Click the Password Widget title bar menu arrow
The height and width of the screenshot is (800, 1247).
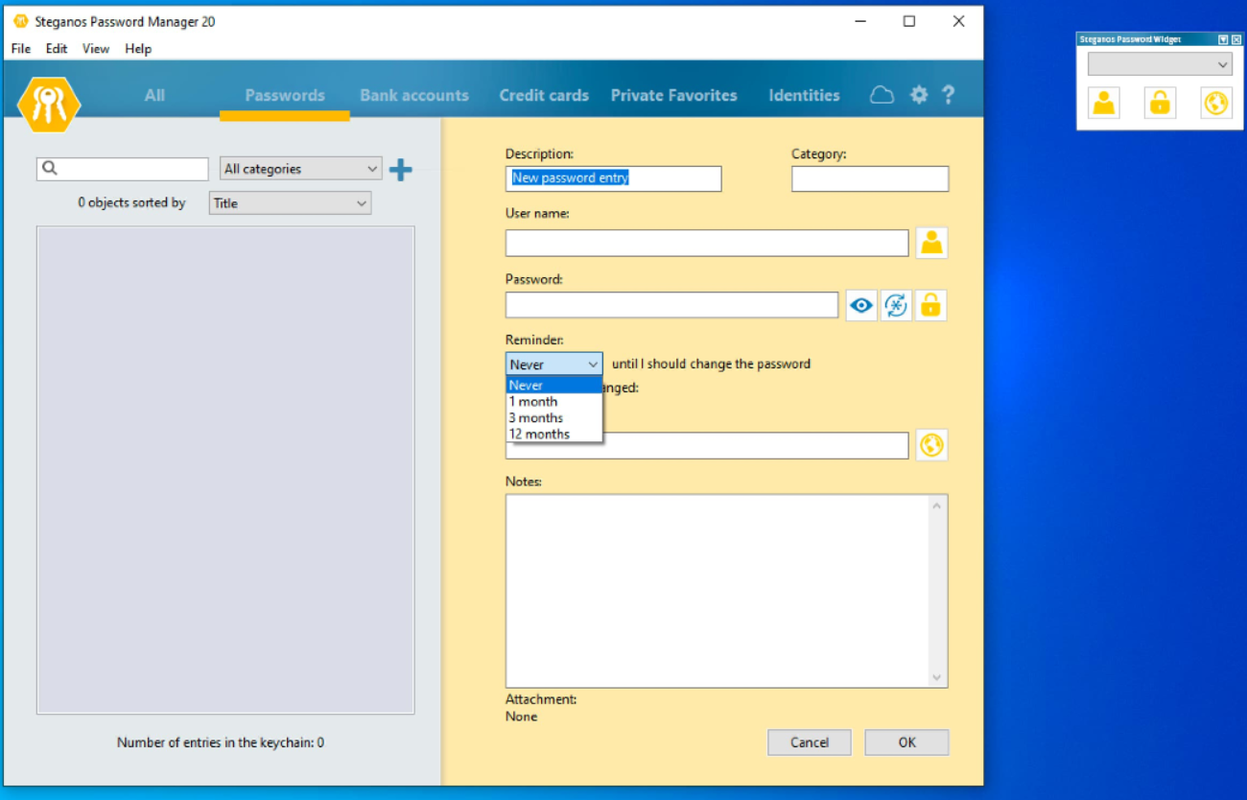1223,39
